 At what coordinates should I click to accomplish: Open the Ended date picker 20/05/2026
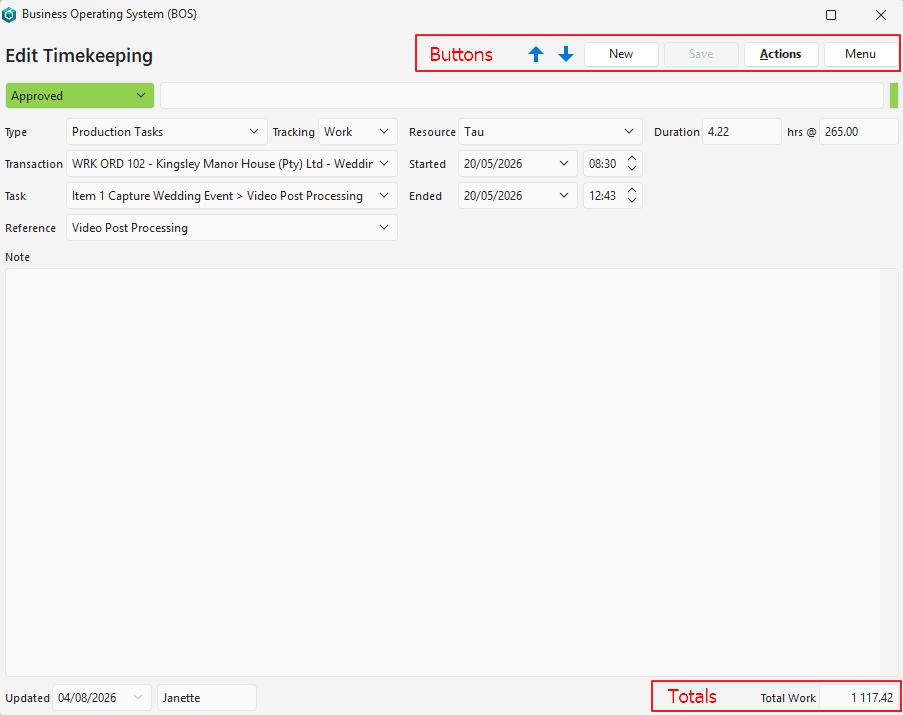click(x=518, y=196)
